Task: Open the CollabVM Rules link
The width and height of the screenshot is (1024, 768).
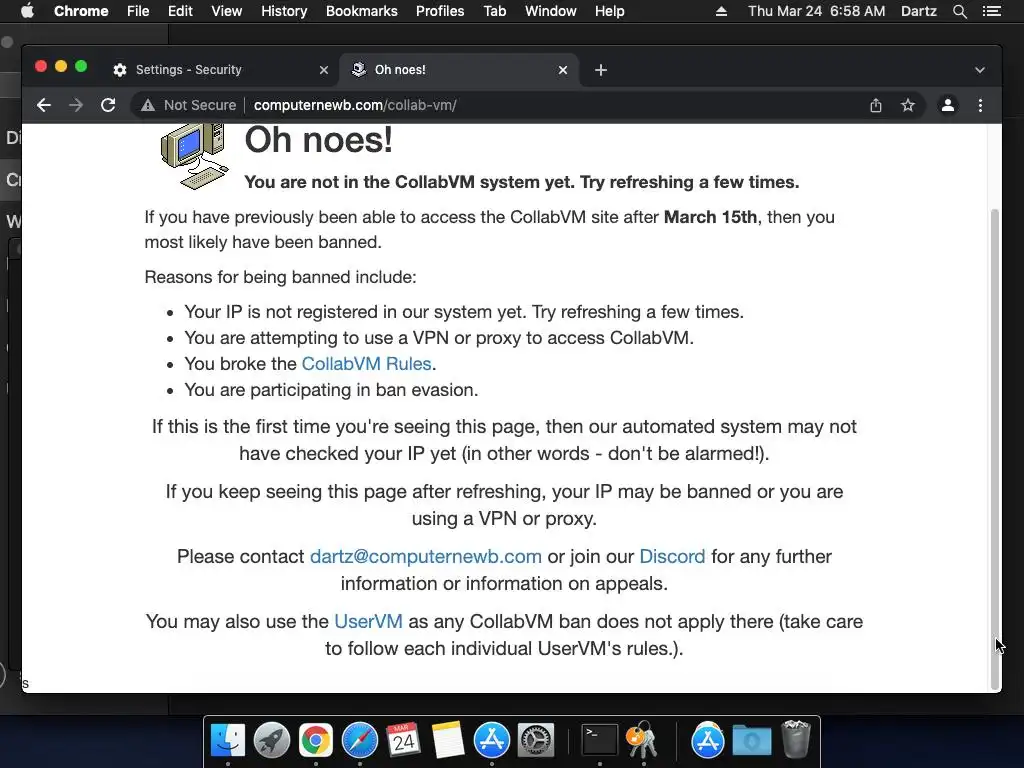Action: (x=366, y=364)
